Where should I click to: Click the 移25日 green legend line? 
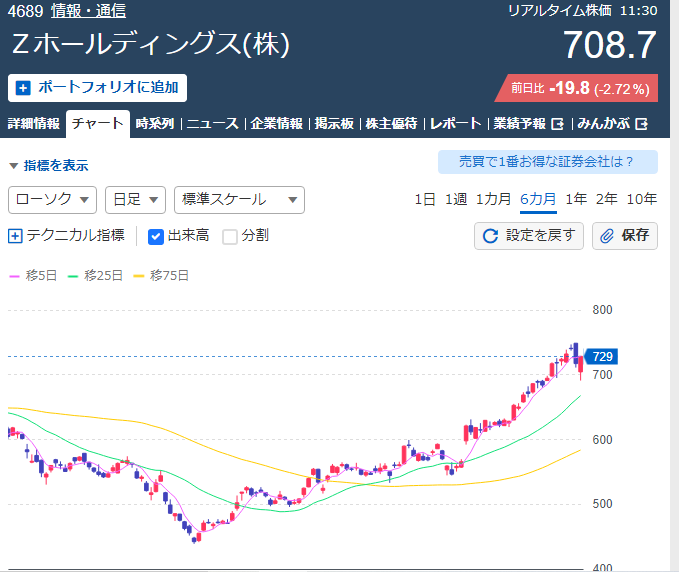tap(75, 275)
